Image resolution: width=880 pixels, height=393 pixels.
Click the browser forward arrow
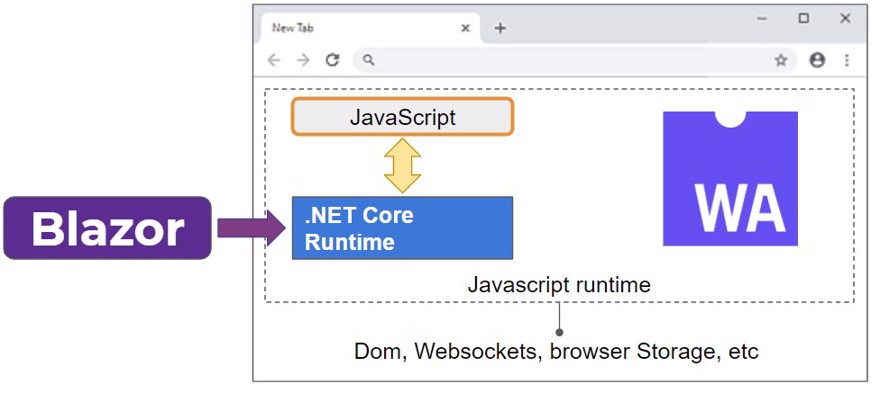click(x=303, y=60)
